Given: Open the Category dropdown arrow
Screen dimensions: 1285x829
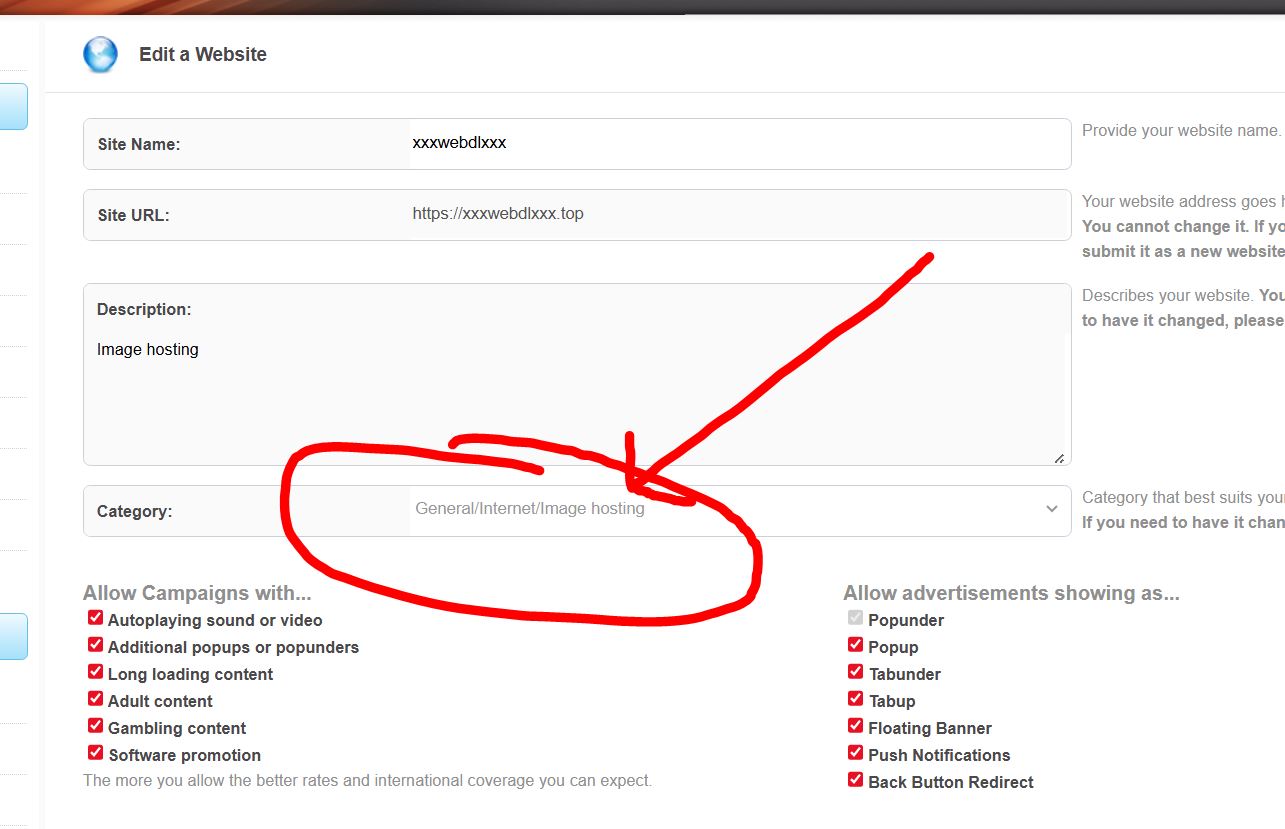Looking at the screenshot, I should click(x=1051, y=509).
